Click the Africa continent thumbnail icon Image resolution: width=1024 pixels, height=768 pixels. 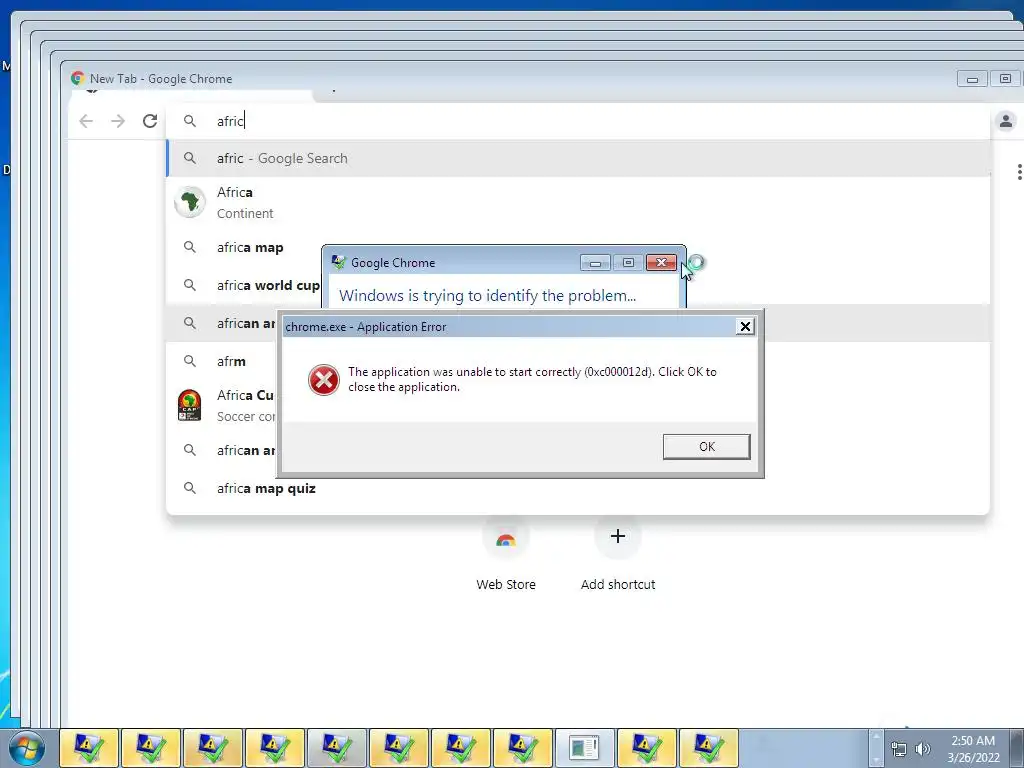tap(189, 202)
